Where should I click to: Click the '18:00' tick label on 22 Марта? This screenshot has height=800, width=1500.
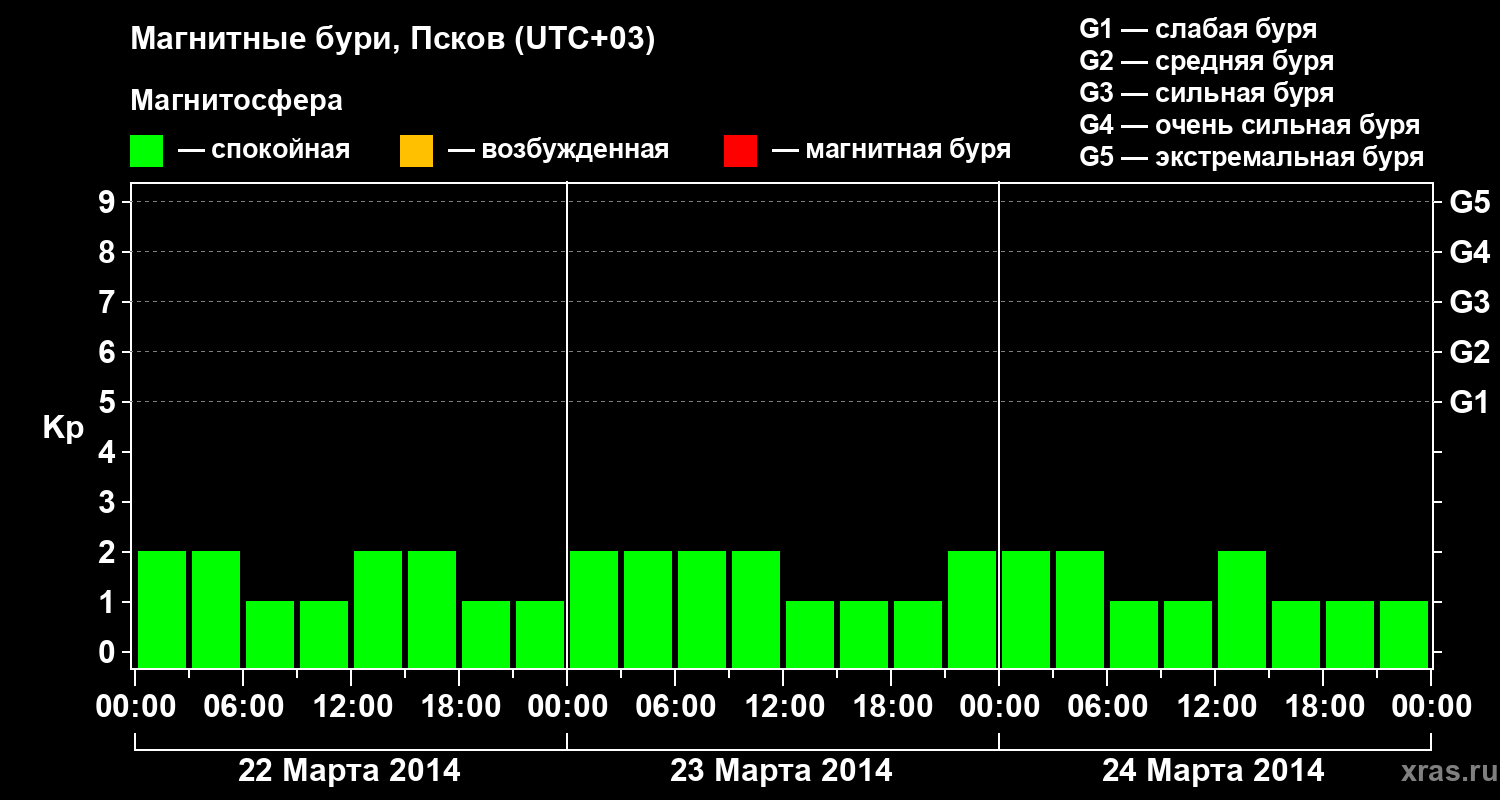tap(459, 707)
